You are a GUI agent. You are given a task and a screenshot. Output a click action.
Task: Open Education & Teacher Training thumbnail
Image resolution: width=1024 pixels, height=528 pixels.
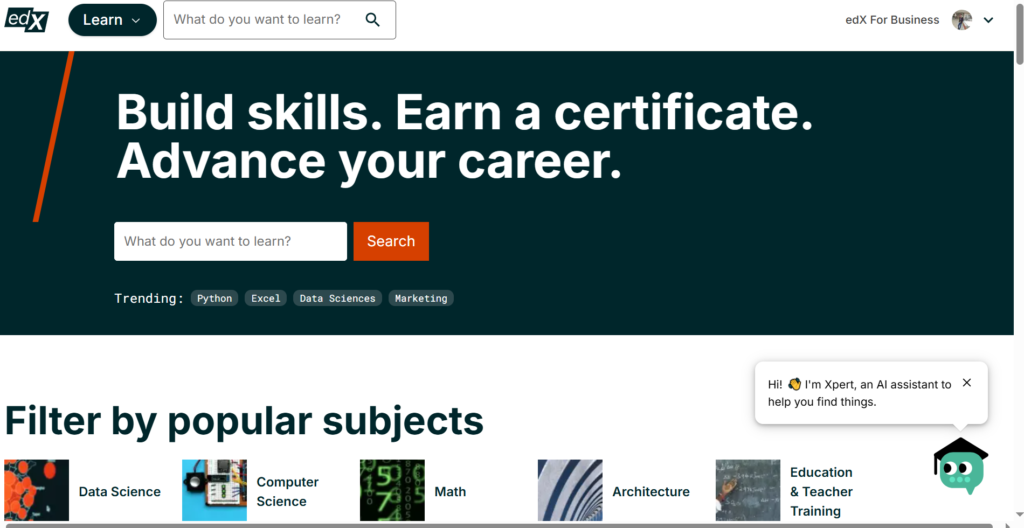click(x=748, y=490)
